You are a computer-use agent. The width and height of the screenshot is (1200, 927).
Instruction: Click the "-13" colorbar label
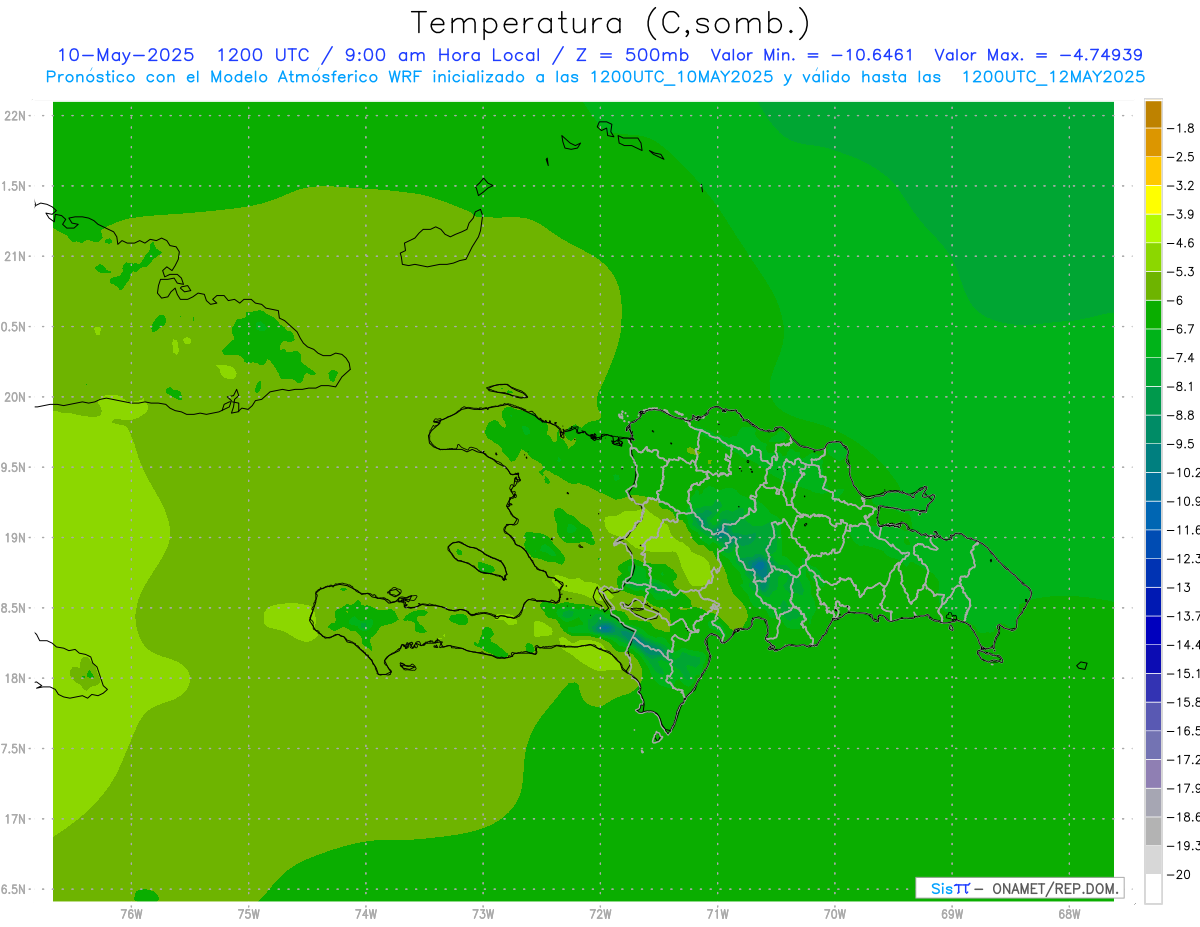(x=1179, y=587)
